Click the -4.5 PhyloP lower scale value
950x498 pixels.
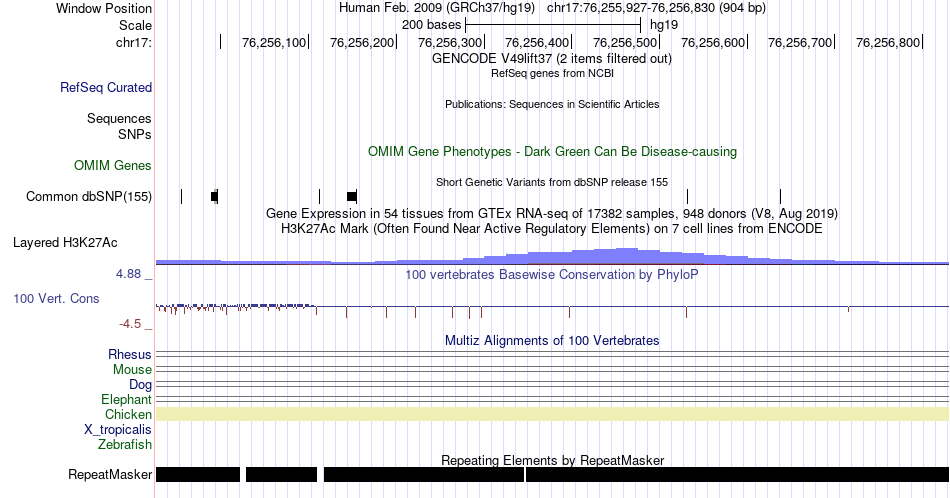(130, 324)
